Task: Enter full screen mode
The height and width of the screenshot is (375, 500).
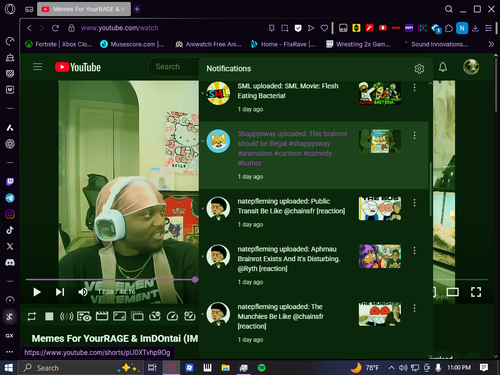Action: [476, 292]
